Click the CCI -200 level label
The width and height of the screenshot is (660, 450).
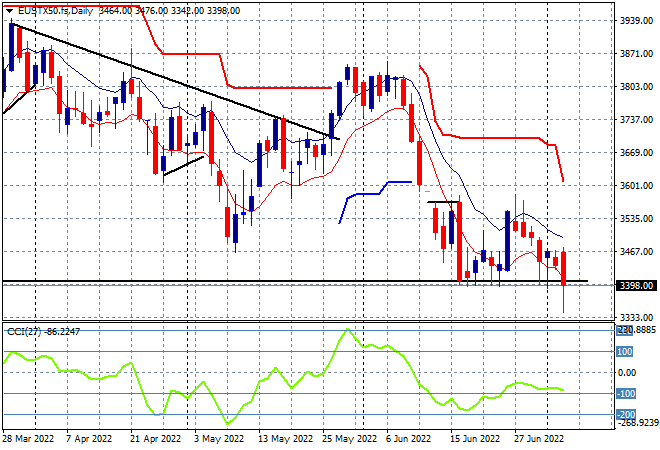pyautogui.click(x=626, y=415)
